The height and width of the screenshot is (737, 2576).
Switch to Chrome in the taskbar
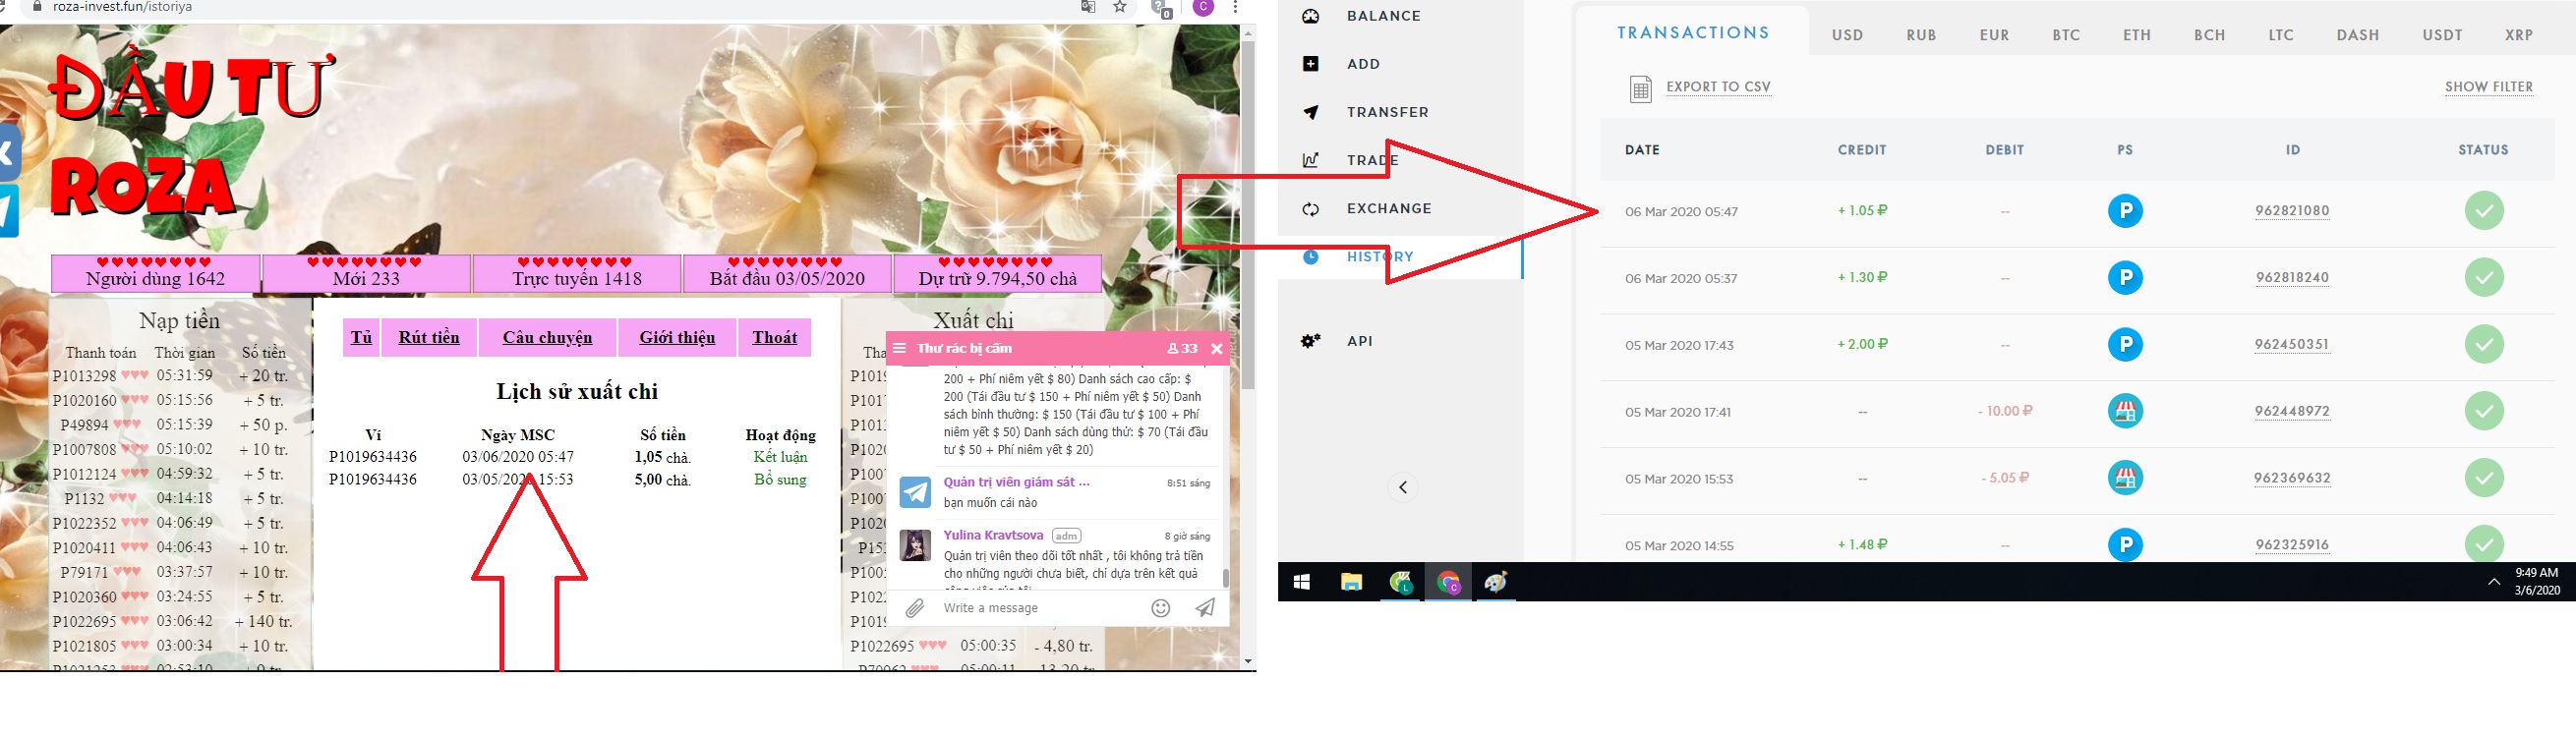tap(1448, 582)
